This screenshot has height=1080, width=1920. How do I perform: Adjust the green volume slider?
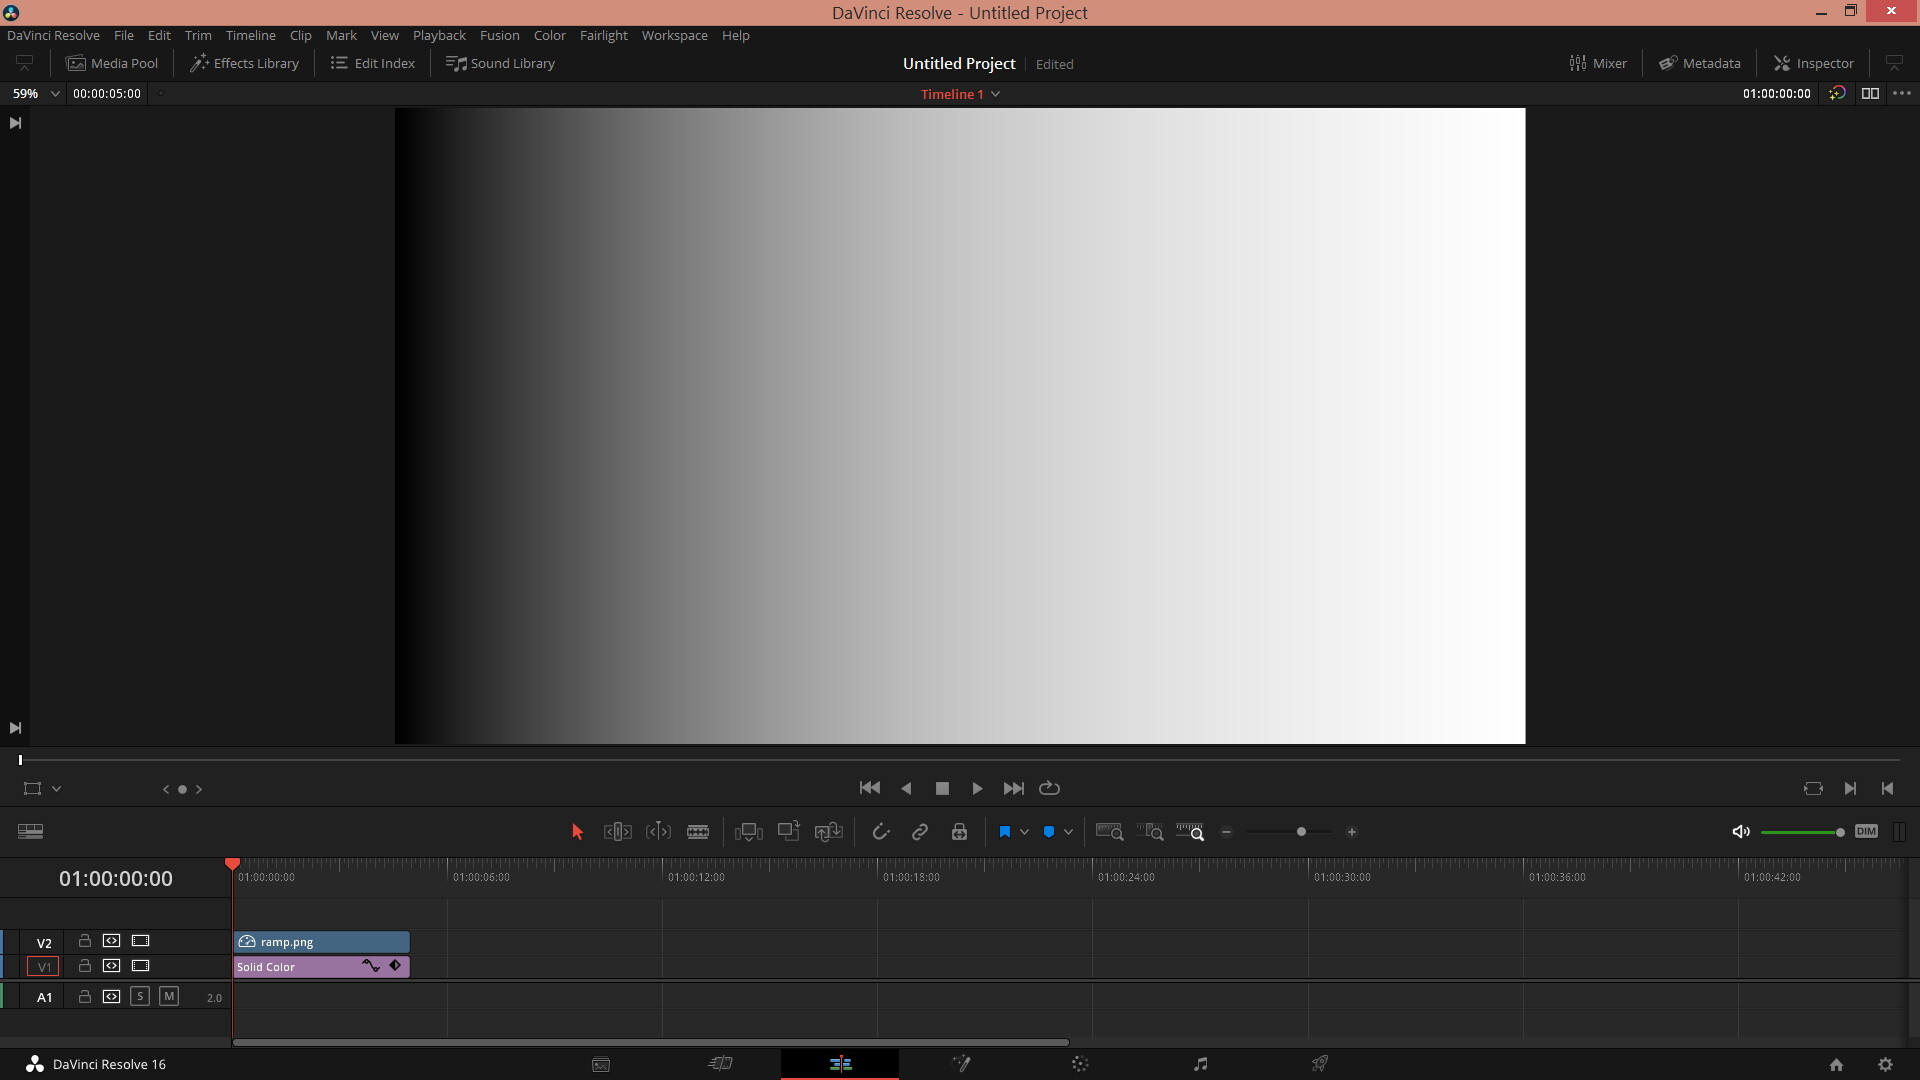click(x=1802, y=832)
